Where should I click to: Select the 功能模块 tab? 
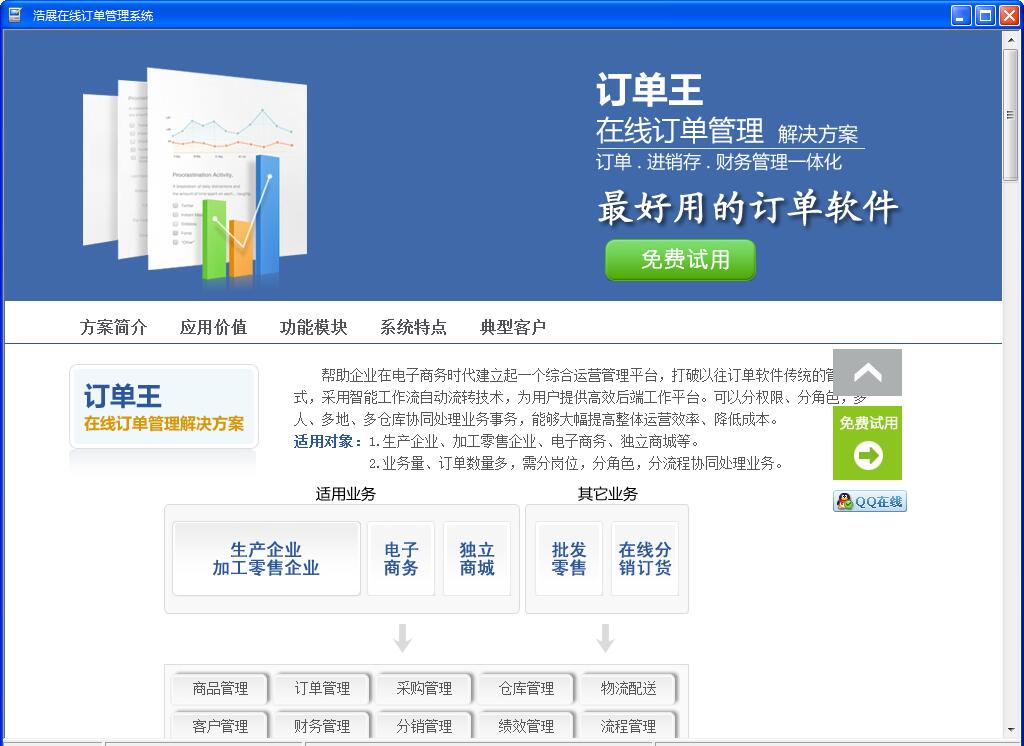(313, 327)
